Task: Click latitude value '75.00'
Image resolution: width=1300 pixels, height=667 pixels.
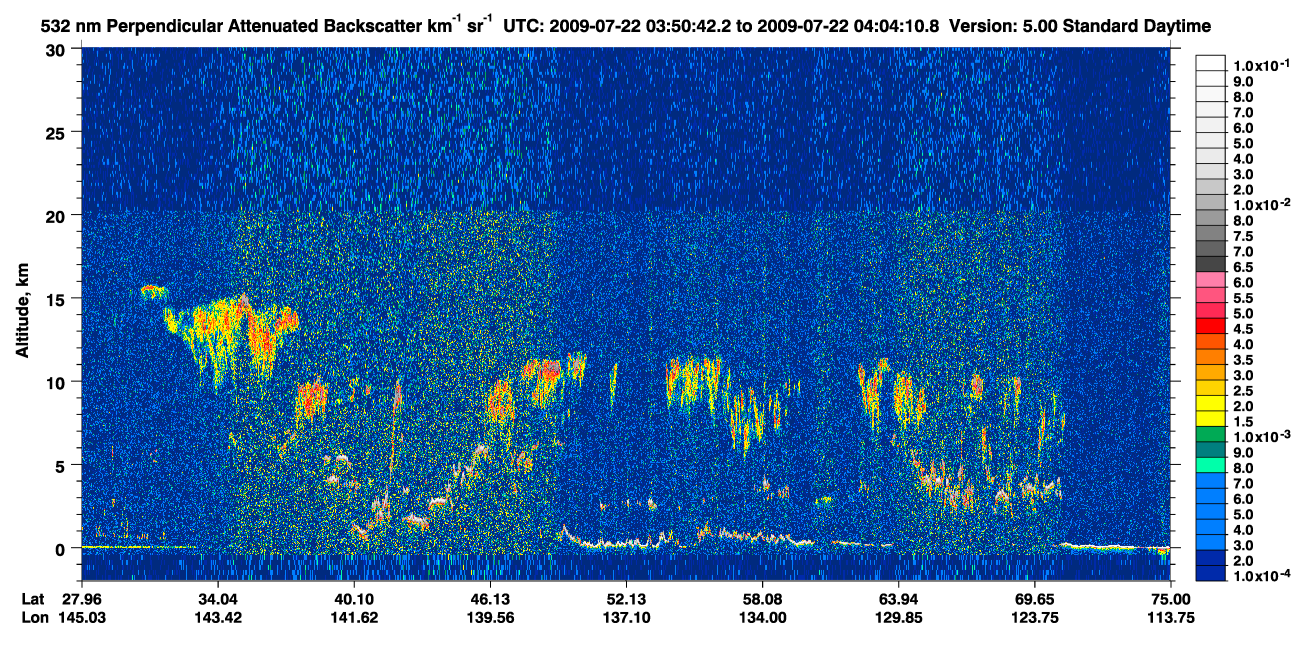Action: coord(1171,599)
